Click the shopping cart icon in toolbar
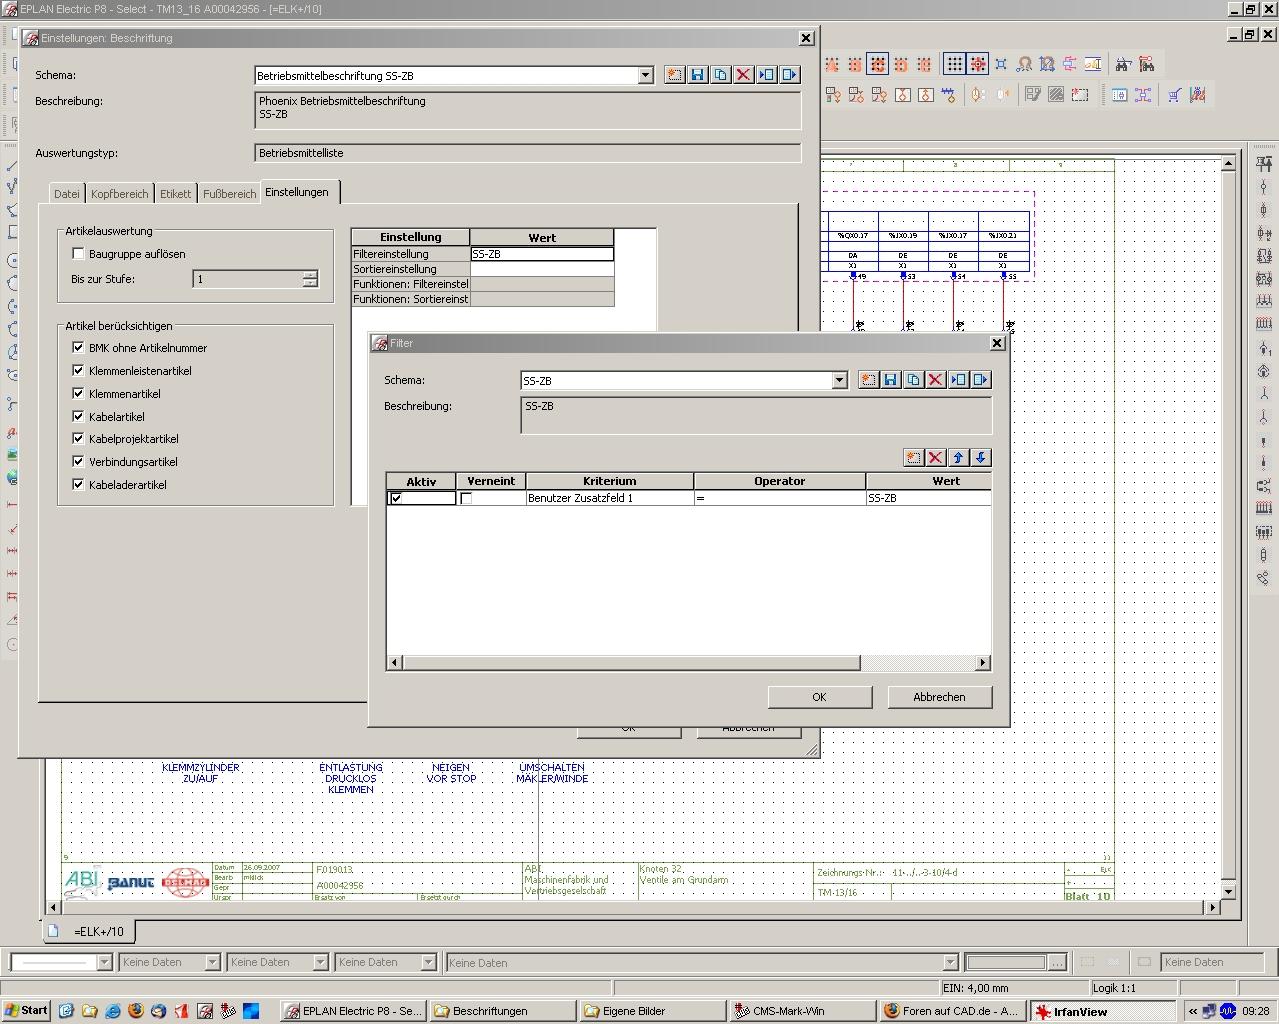The image size is (1279, 1024). [x=1174, y=95]
